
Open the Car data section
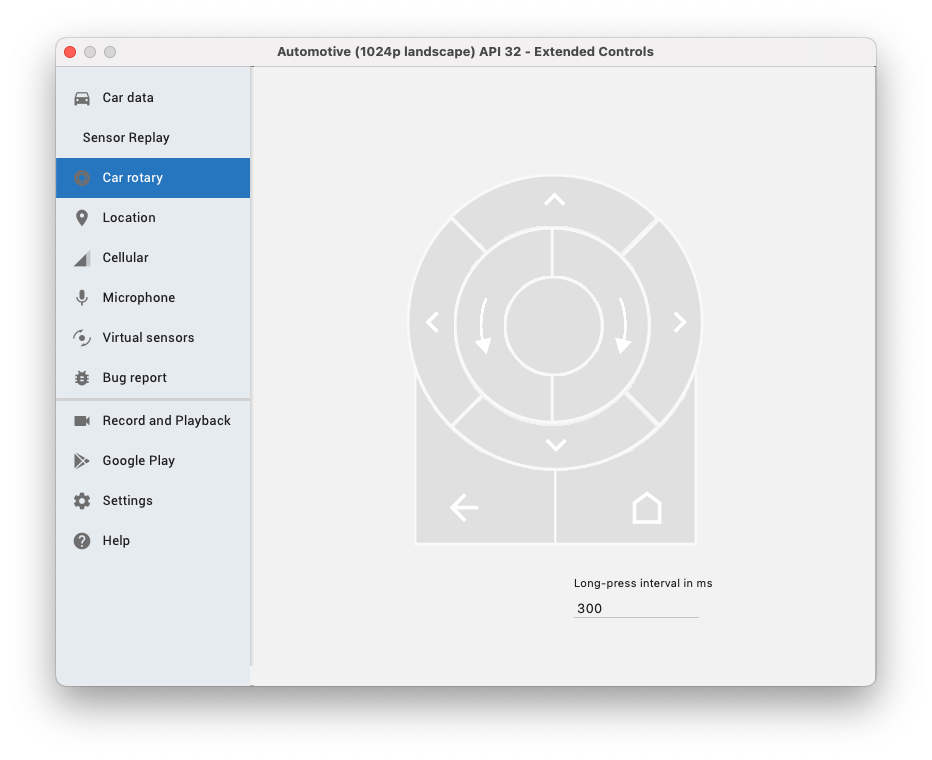click(128, 98)
